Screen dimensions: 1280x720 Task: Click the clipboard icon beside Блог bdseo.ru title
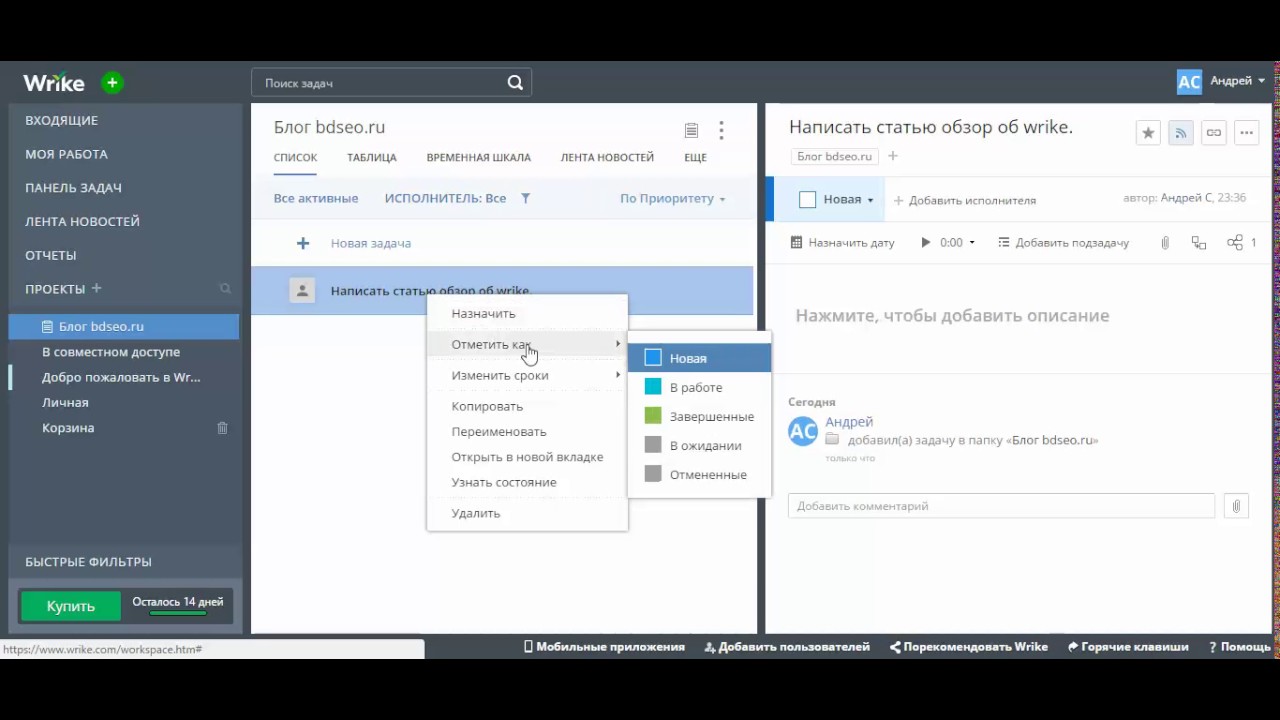point(691,130)
